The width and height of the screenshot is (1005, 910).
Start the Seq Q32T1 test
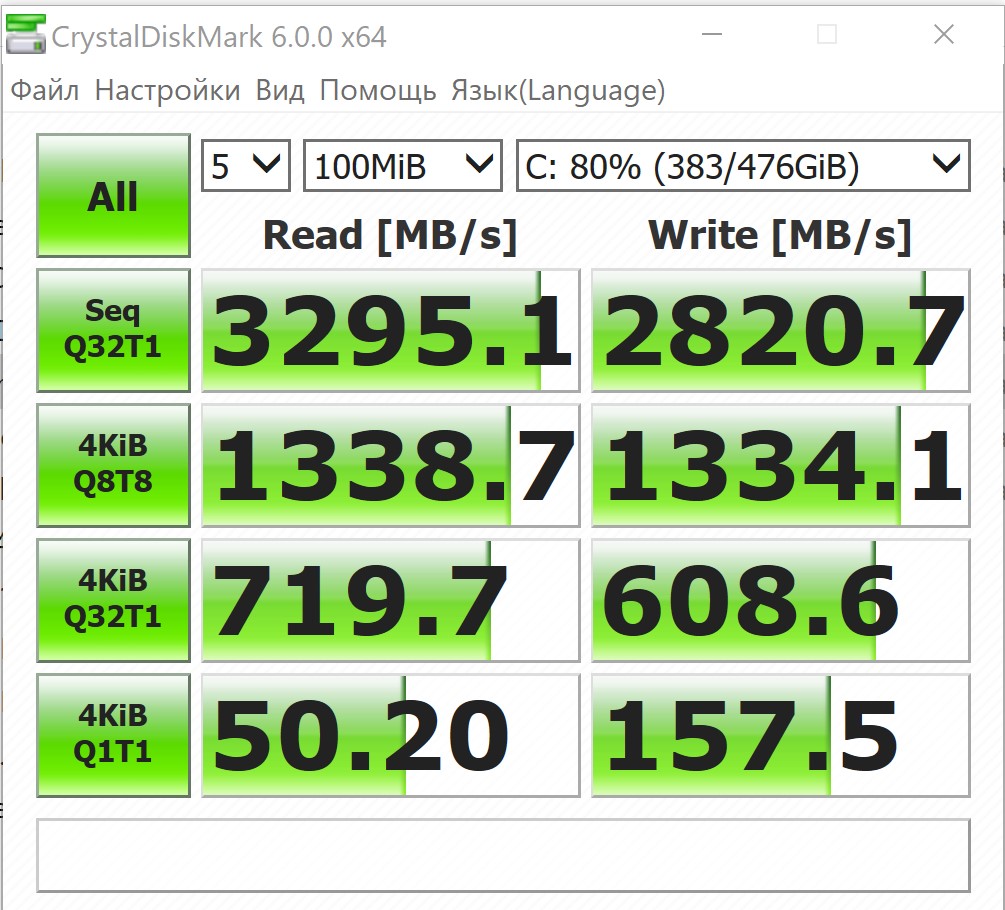point(113,330)
